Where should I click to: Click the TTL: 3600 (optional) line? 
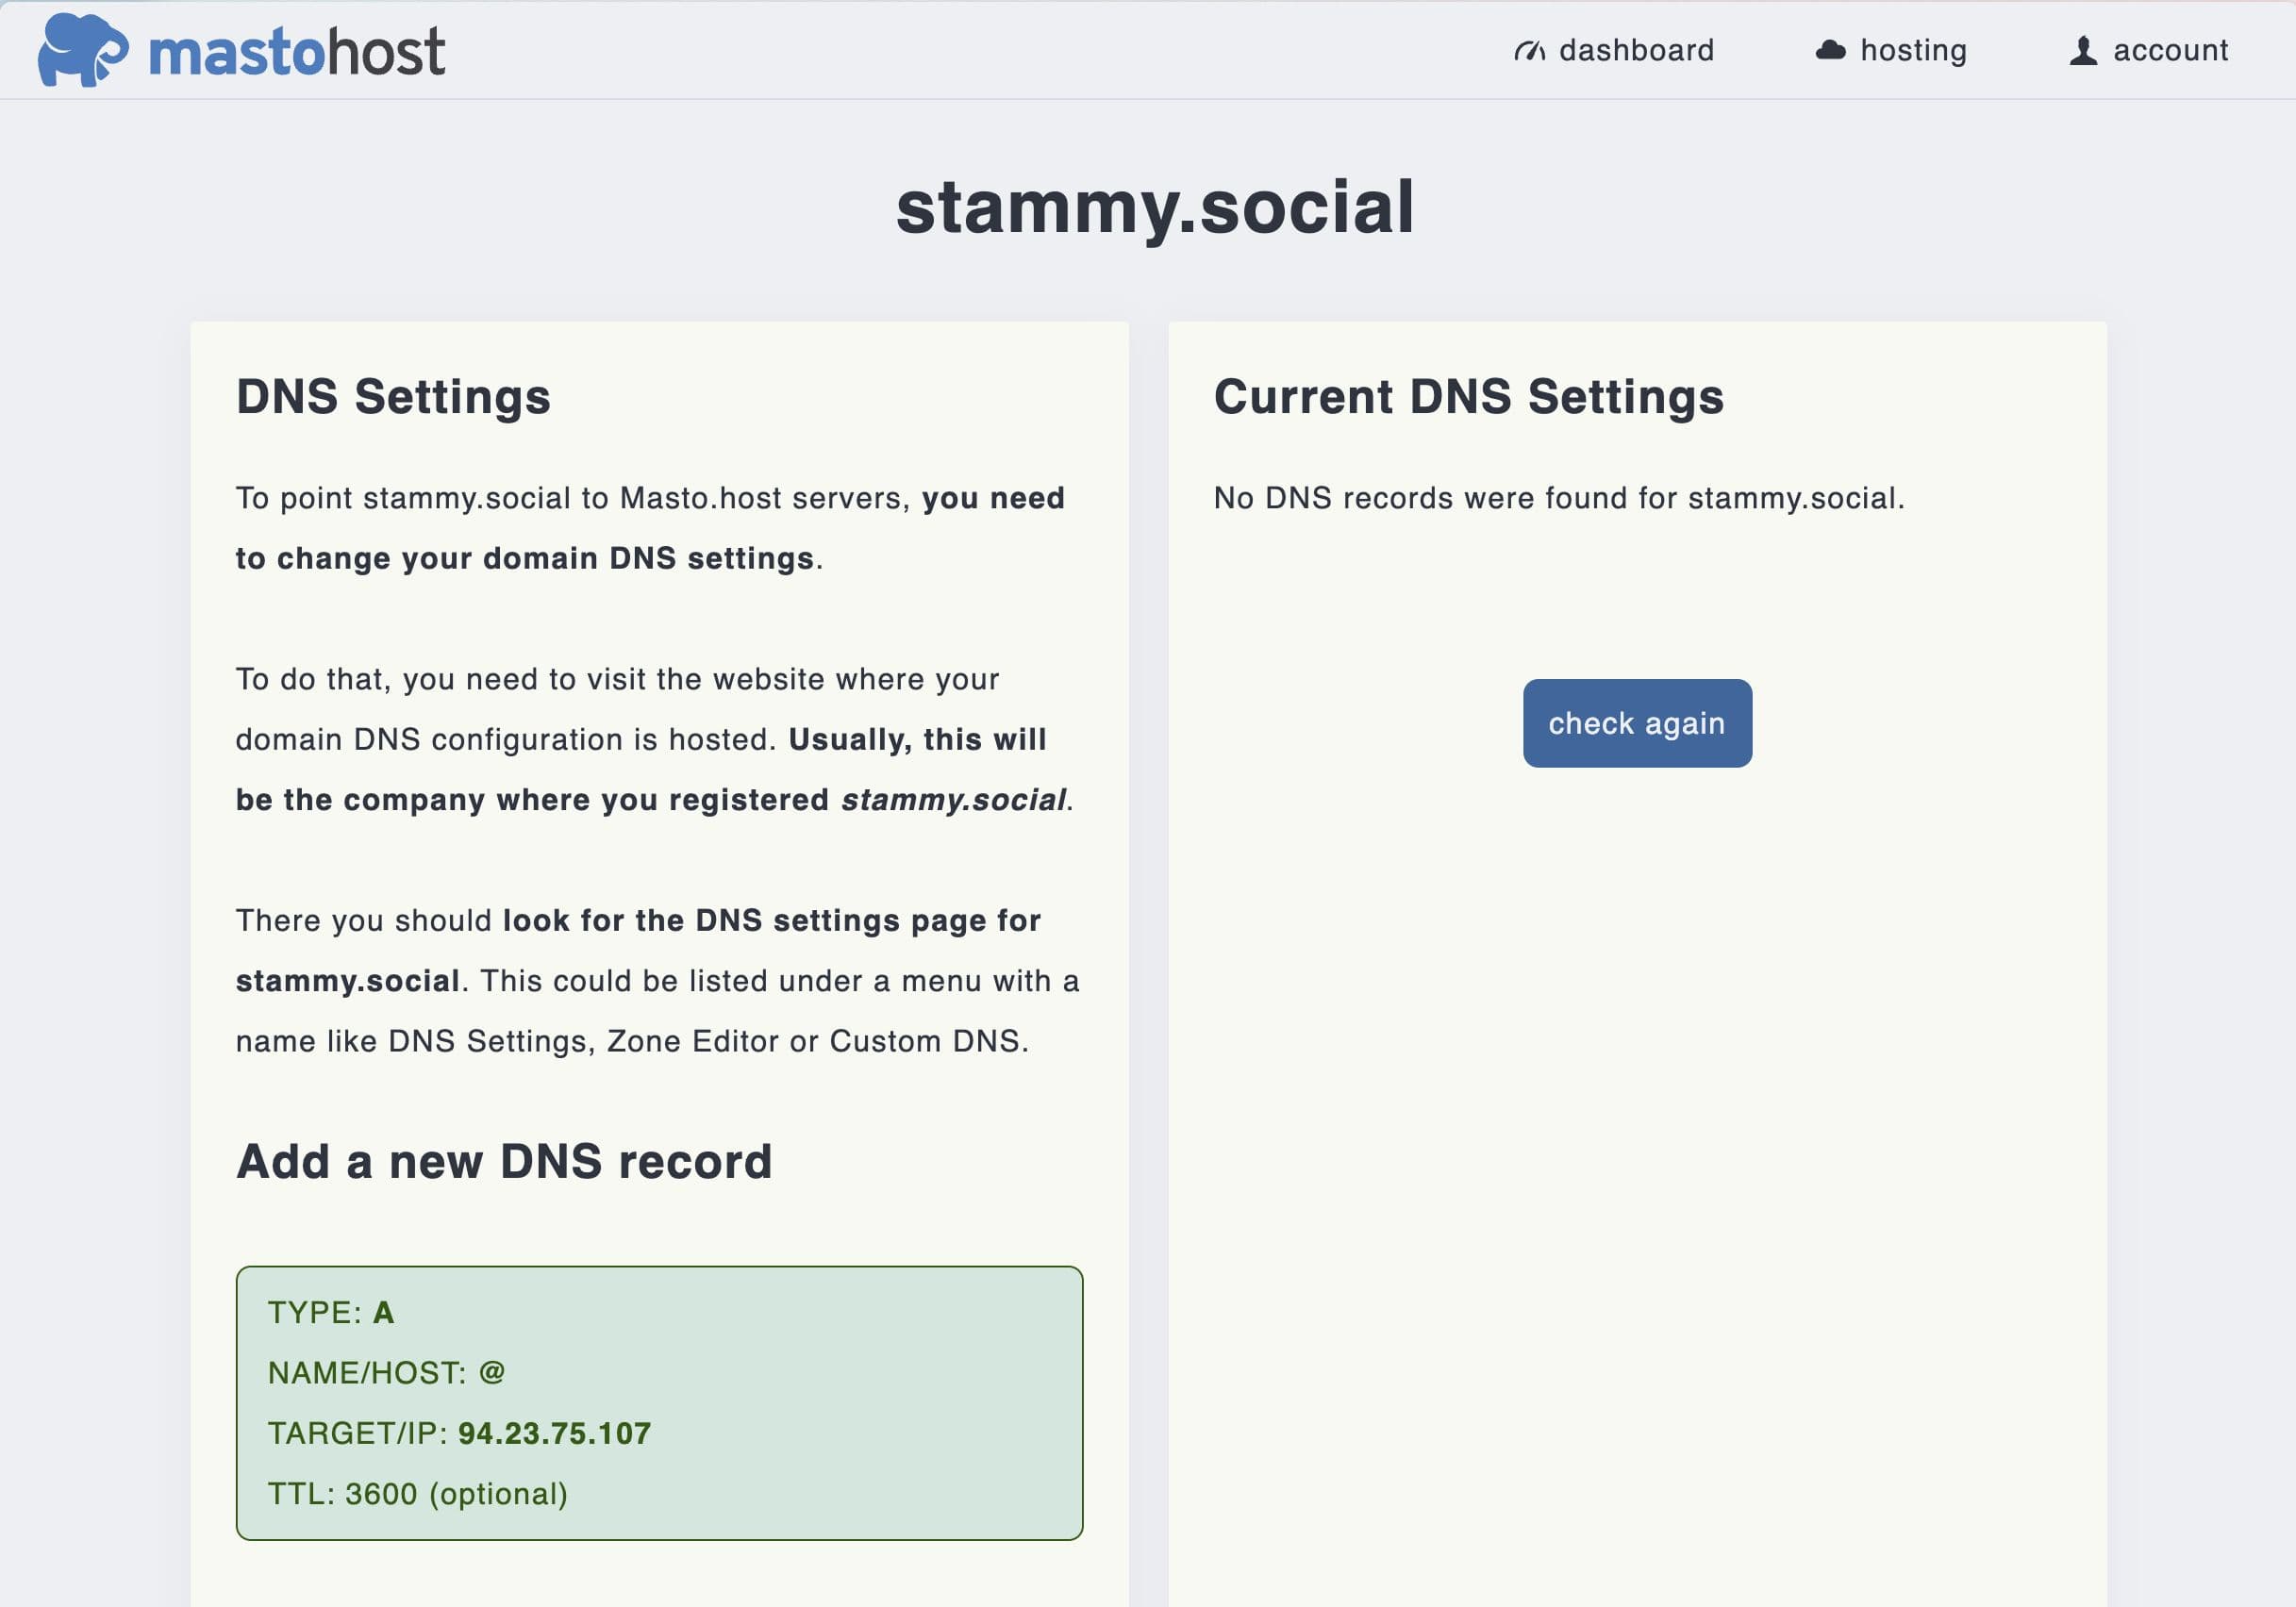[x=418, y=1494]
